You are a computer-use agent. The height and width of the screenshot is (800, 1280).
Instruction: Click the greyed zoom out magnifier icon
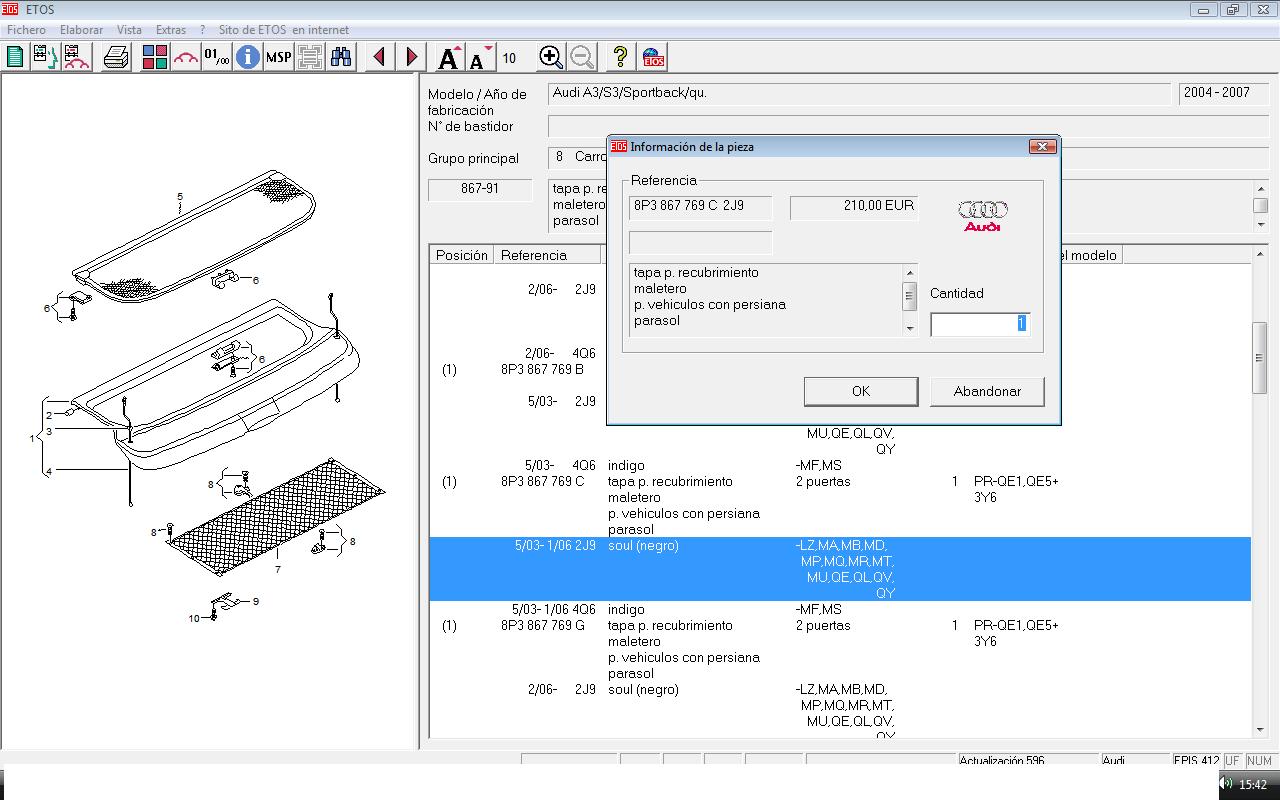(x=581, y=57)
